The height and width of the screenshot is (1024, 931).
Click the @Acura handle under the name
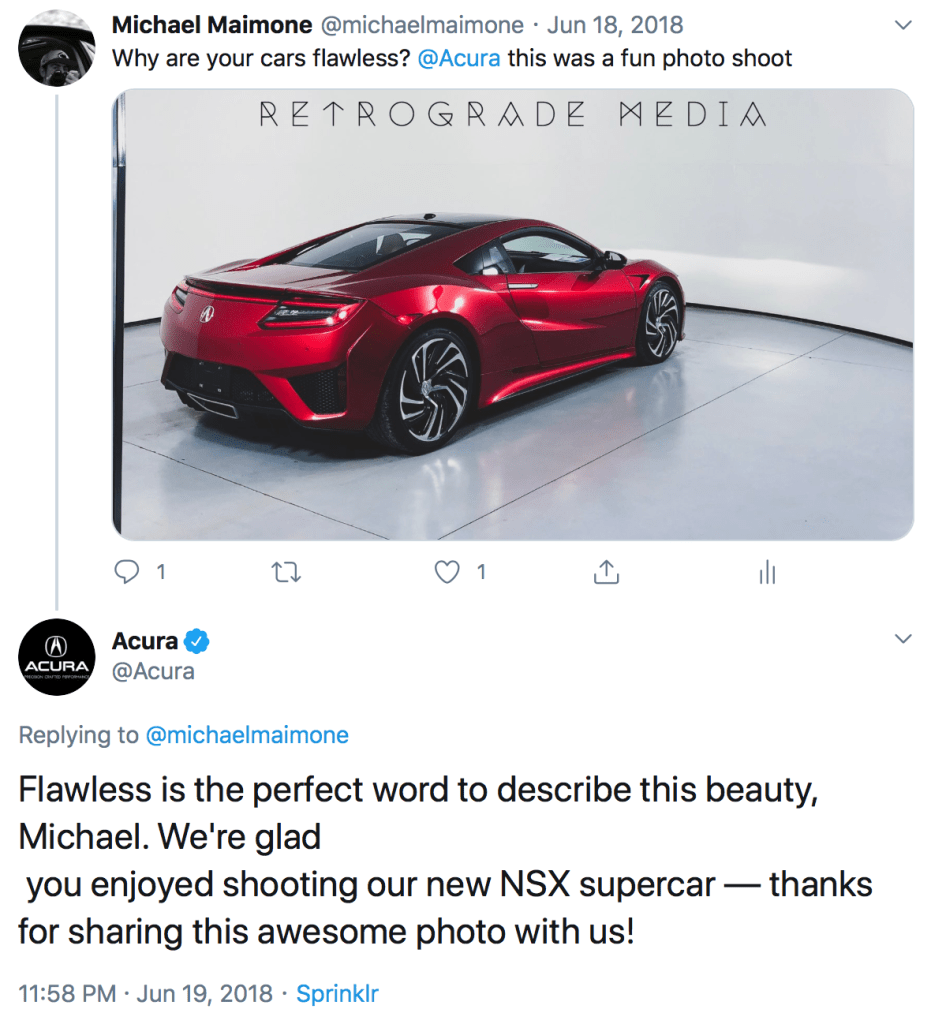coord(153,672)
